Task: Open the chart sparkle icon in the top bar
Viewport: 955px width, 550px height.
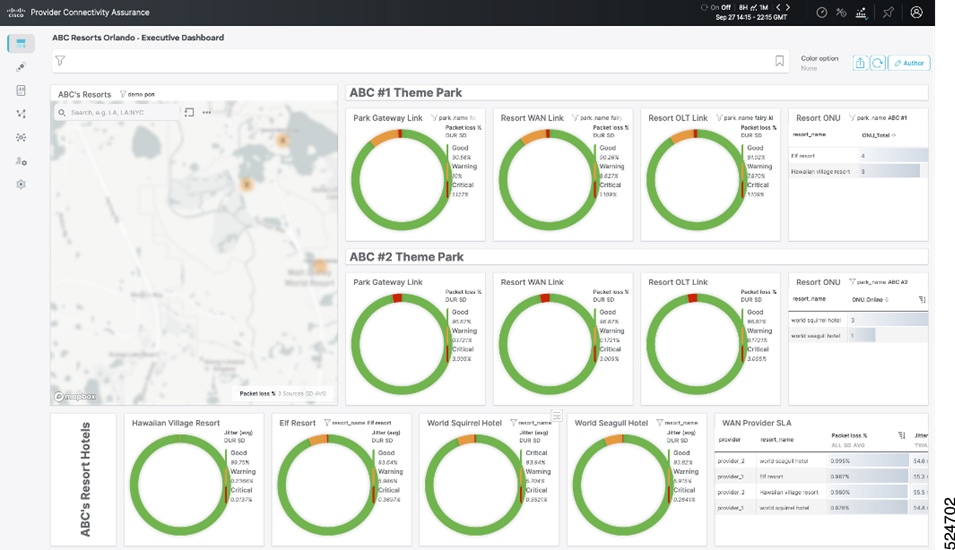Action: point(861,12)
